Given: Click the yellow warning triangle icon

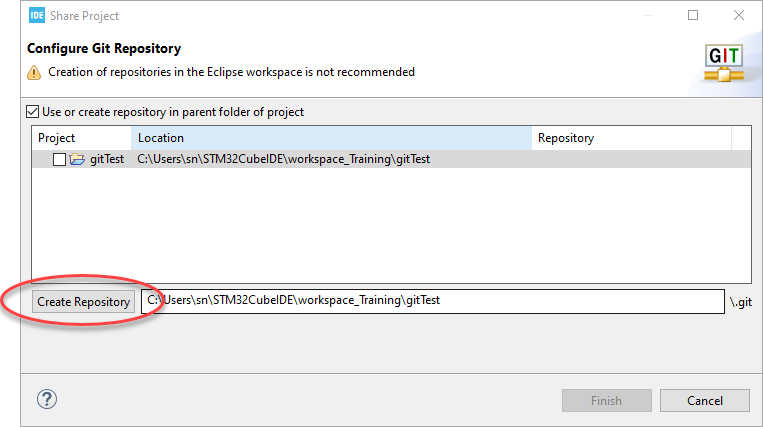Looking at the screenshot, I should 34,73.
